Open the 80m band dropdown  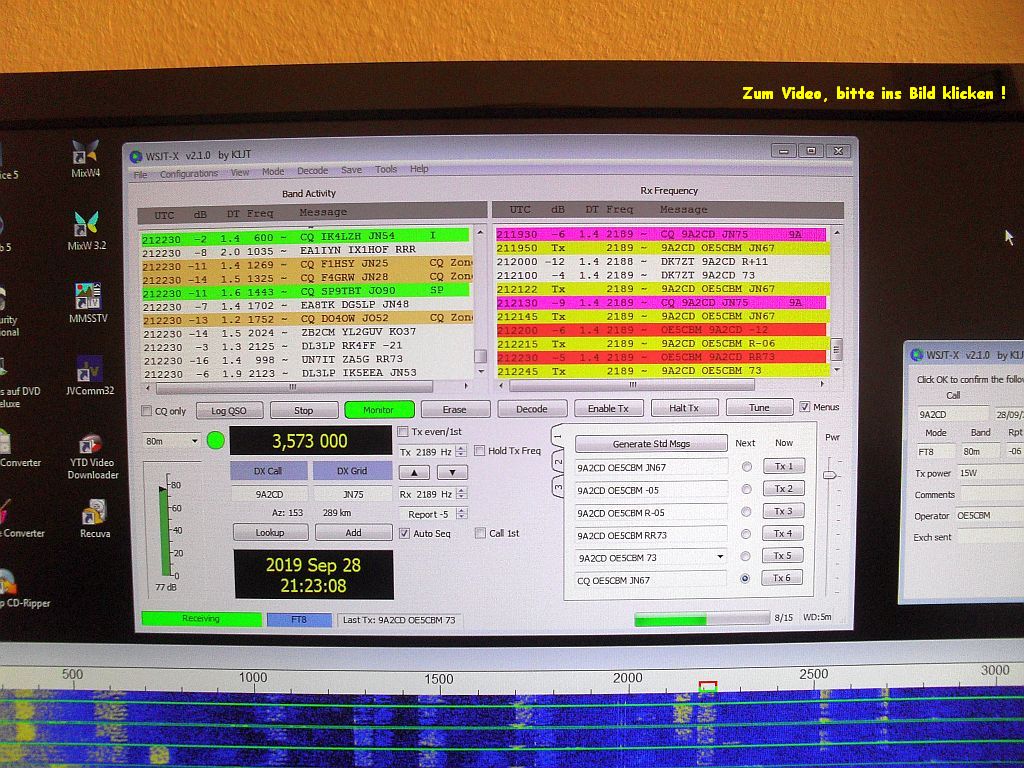[171, 441]
